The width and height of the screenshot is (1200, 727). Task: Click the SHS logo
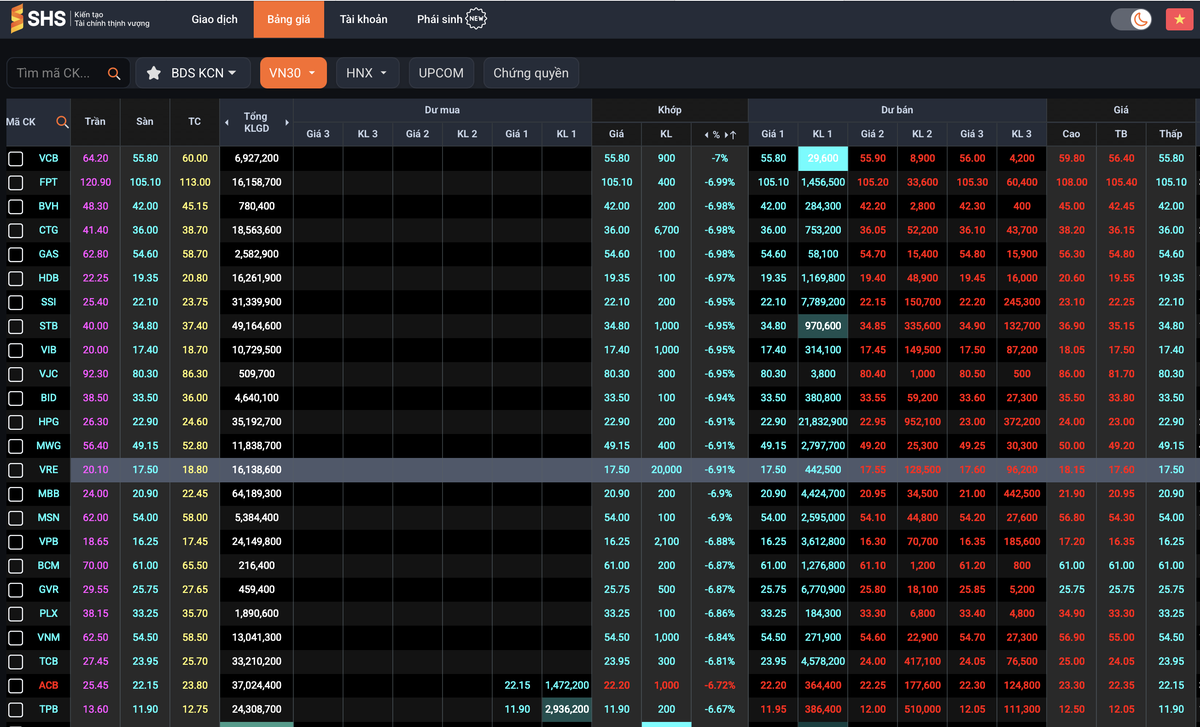[x=40, y=19]
